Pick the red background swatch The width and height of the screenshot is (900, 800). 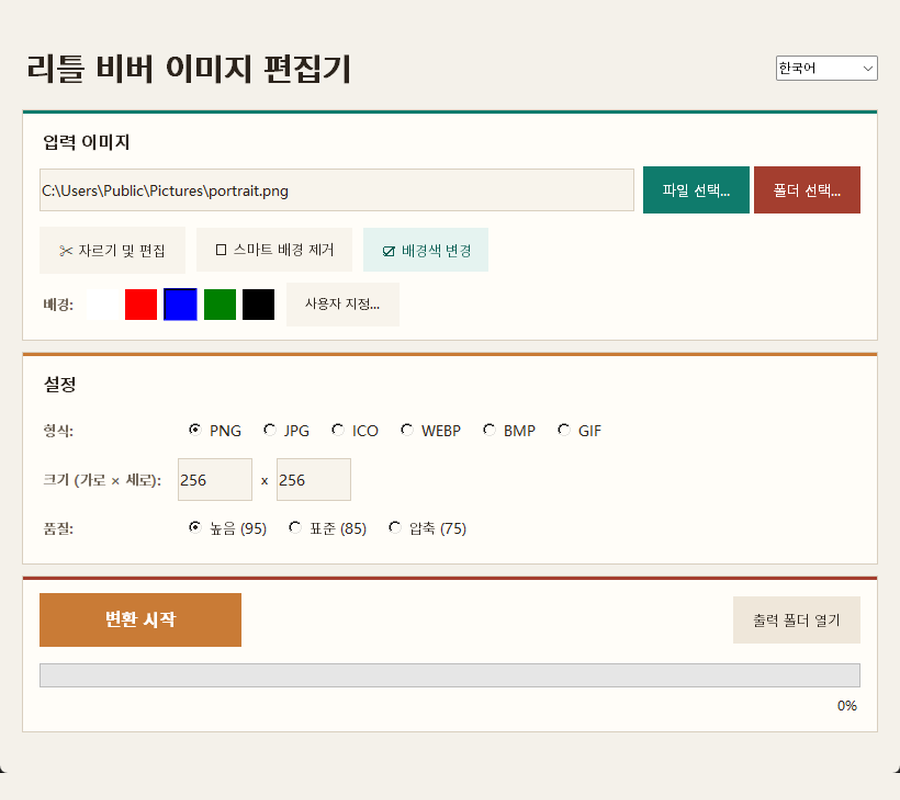pos(141,304)
